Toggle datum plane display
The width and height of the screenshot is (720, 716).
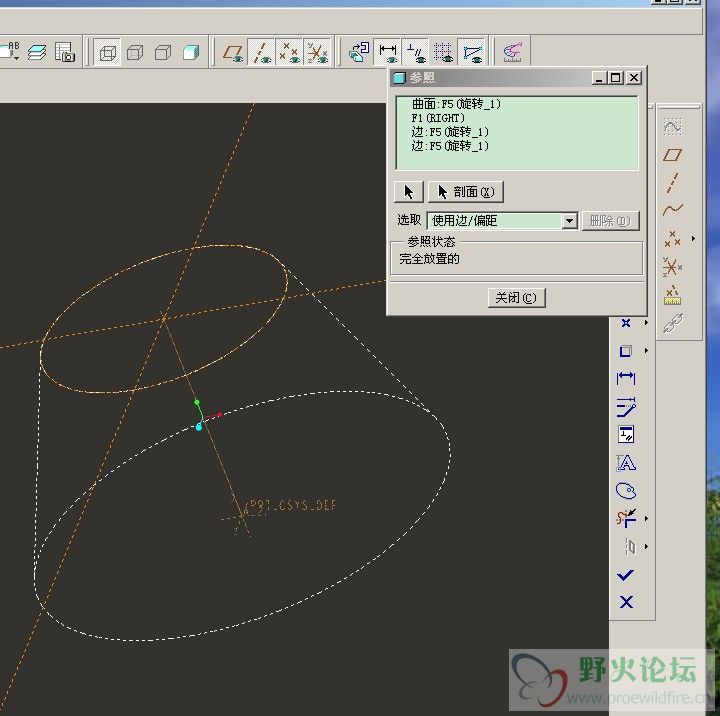coord(234,52)
